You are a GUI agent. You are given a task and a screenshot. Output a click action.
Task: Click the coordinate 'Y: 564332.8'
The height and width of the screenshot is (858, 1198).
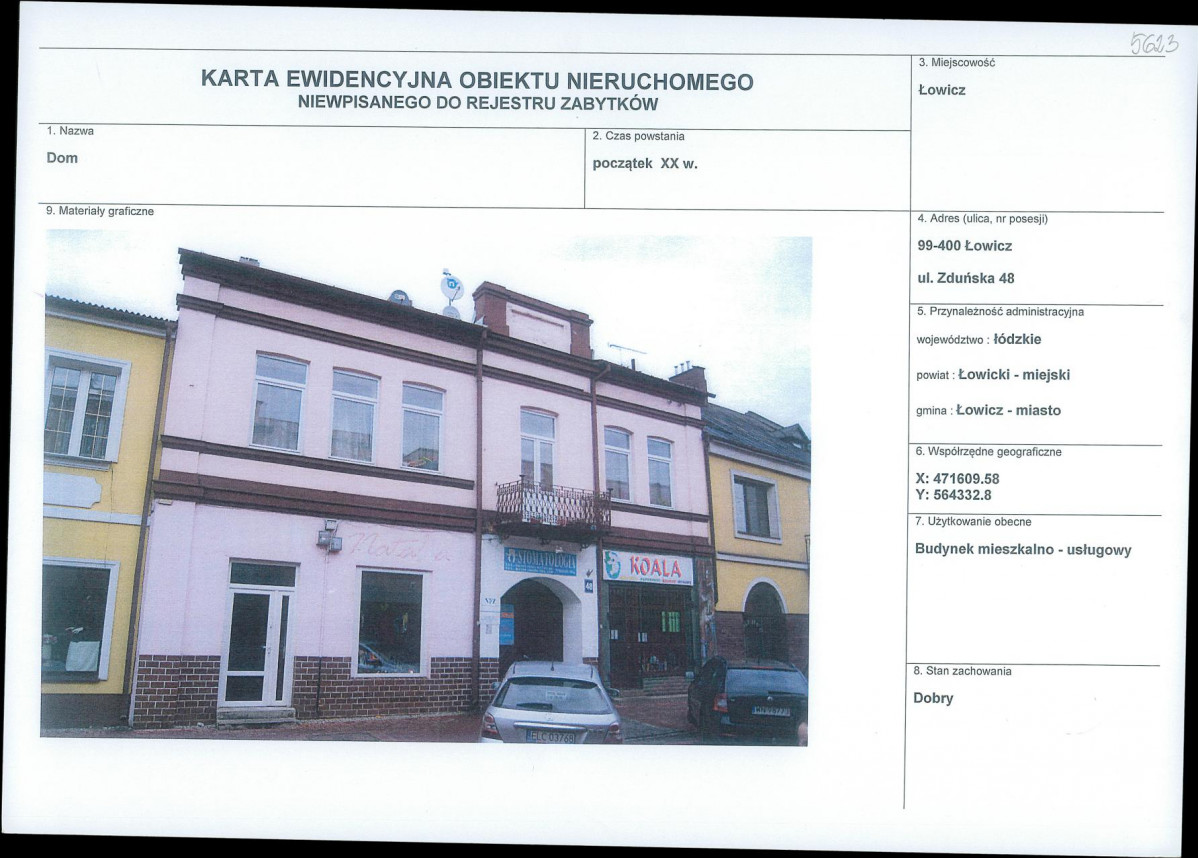click(x=954, y=495)
